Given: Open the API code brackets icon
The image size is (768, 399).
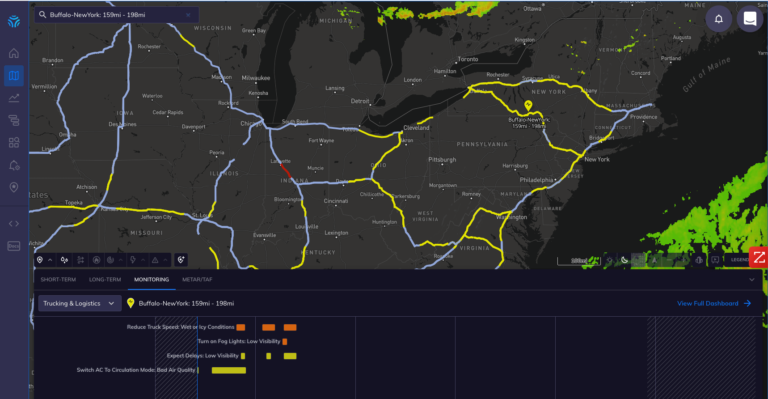Looking at the screenshot, I should (x=14, y=224).
